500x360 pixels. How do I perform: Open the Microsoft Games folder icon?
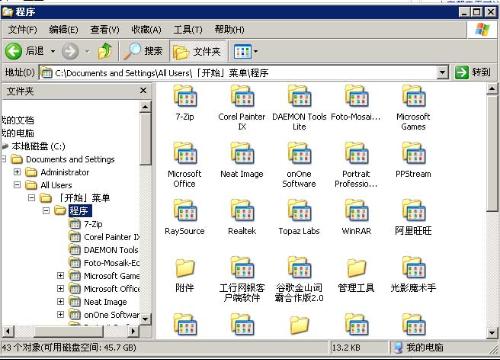tap(414, 96)
